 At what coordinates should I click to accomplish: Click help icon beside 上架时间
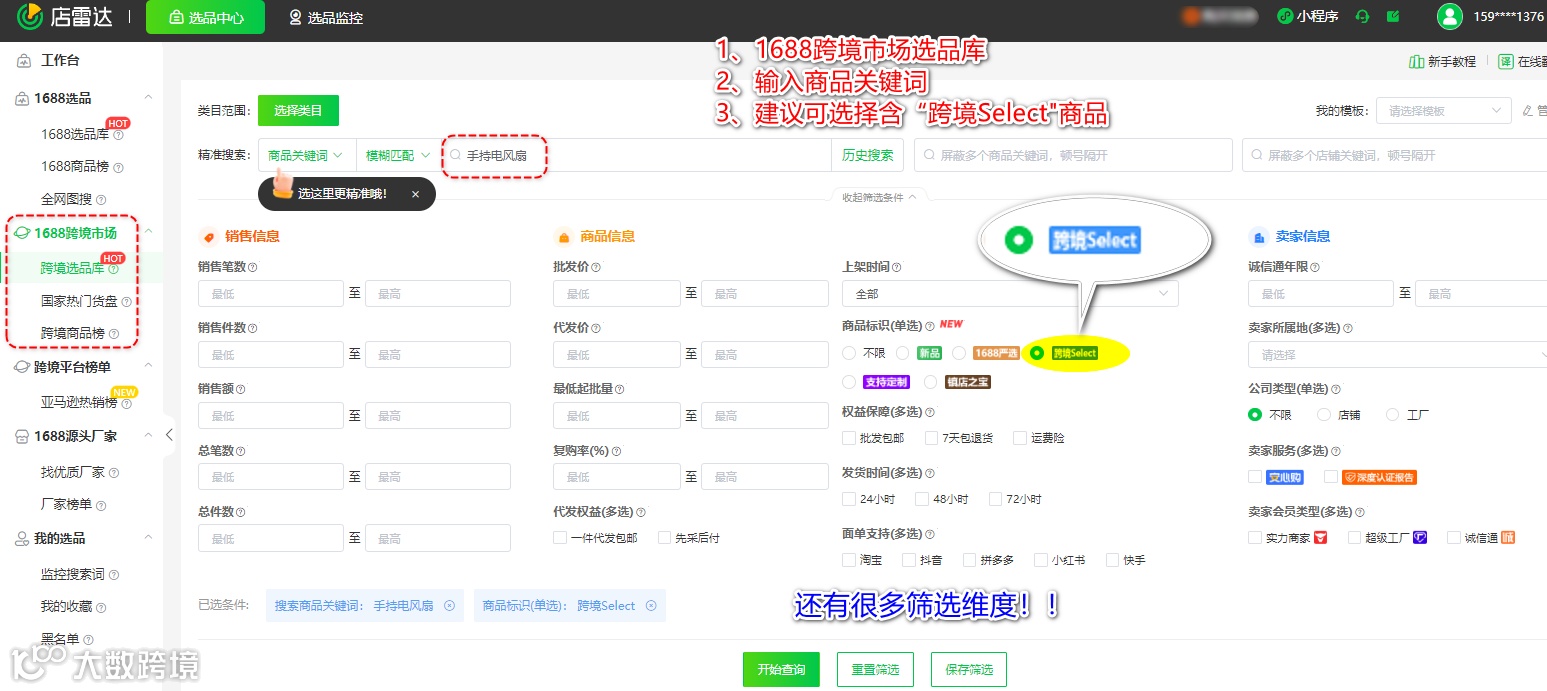[x=896, y=267]
